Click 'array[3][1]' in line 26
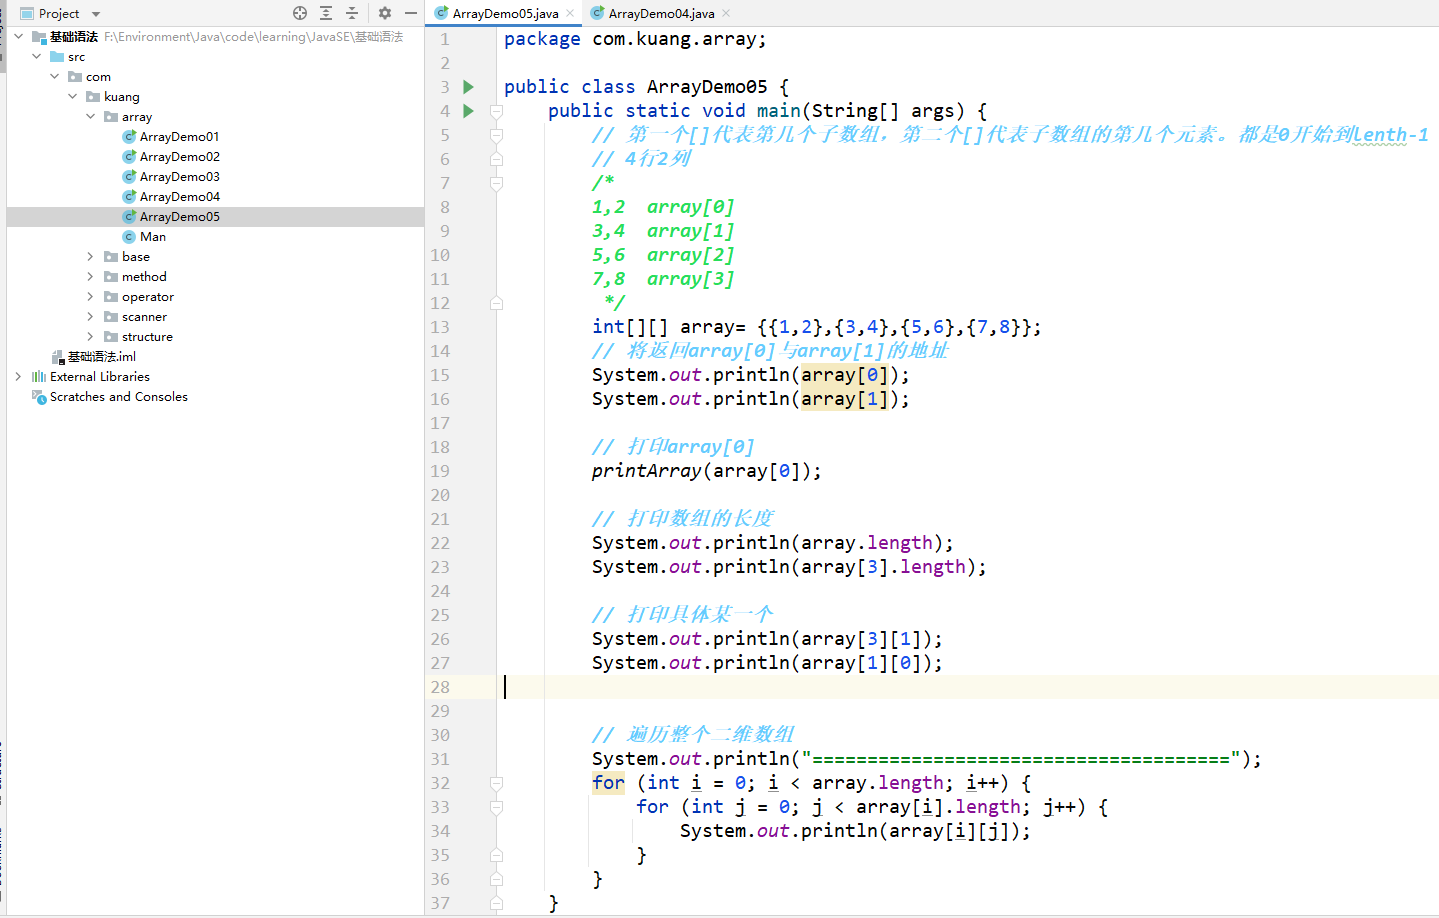The height and width of the screenshot is (918, 1439). pyautogui.click(x=861, y=639)
